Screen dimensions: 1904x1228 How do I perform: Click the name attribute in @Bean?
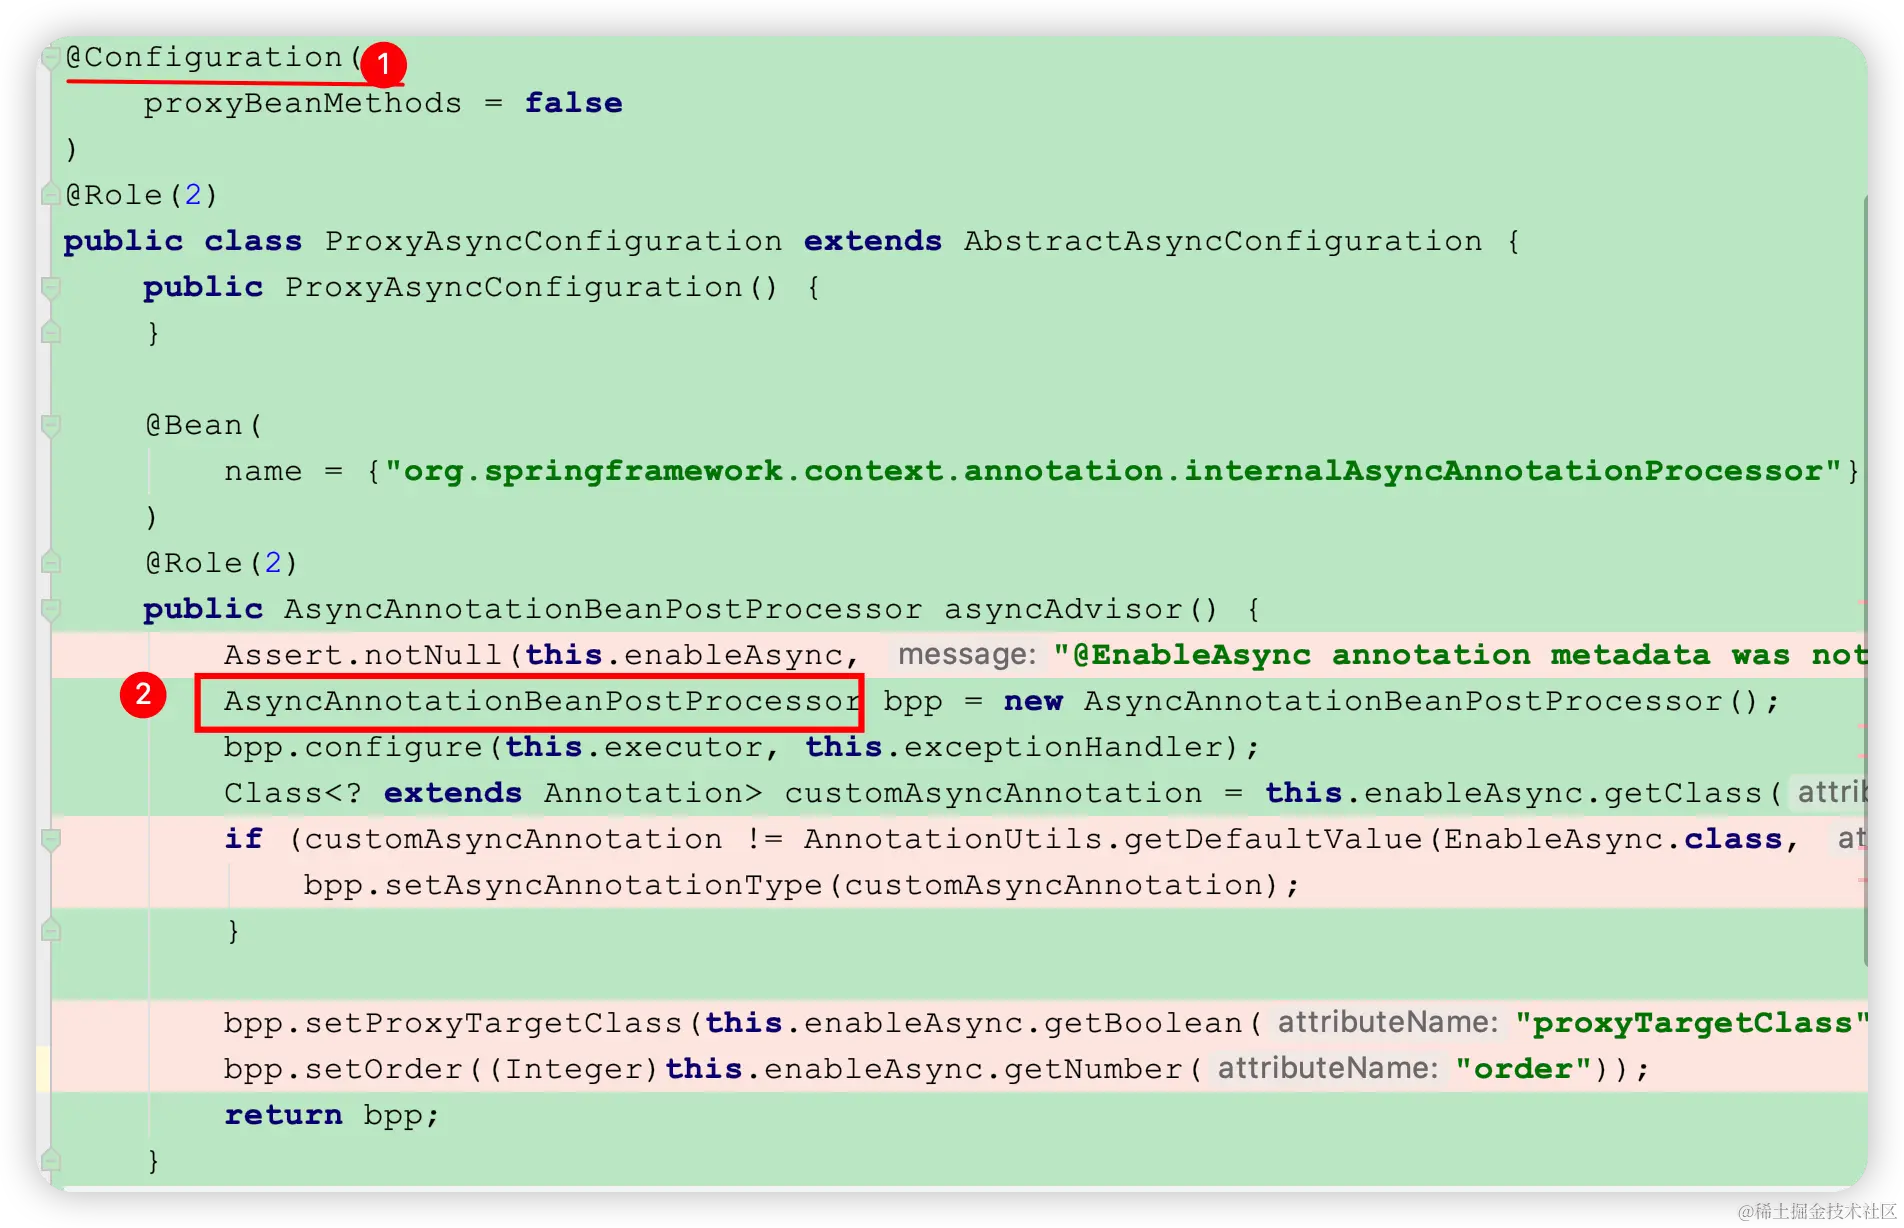pos(263,471)
